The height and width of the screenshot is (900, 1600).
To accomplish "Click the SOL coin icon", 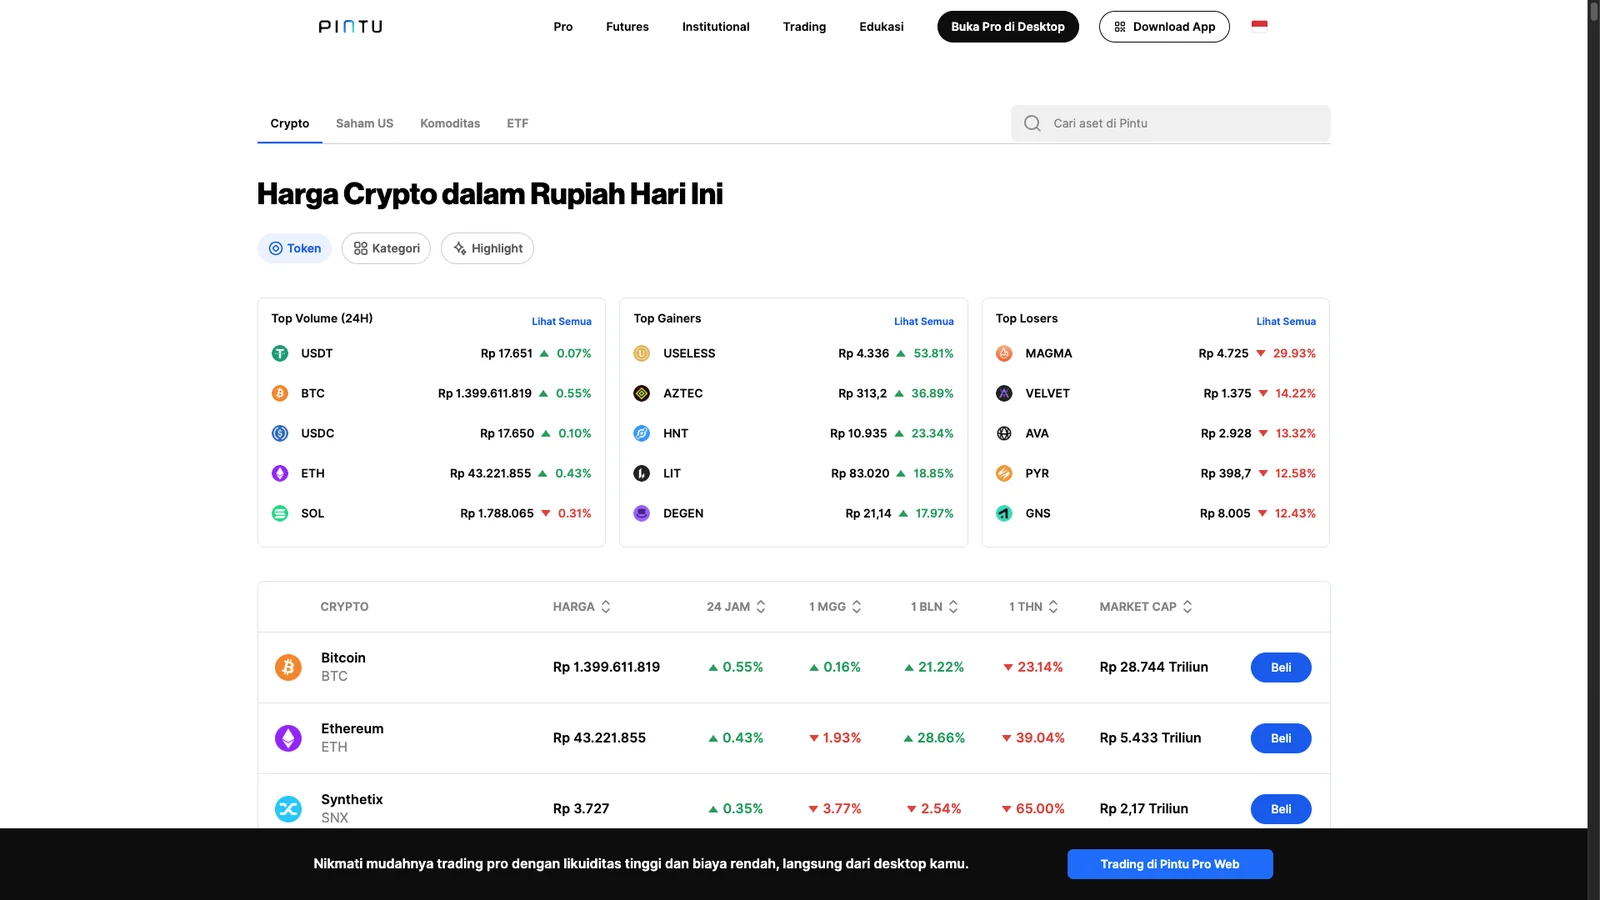I will click(280, 513).
